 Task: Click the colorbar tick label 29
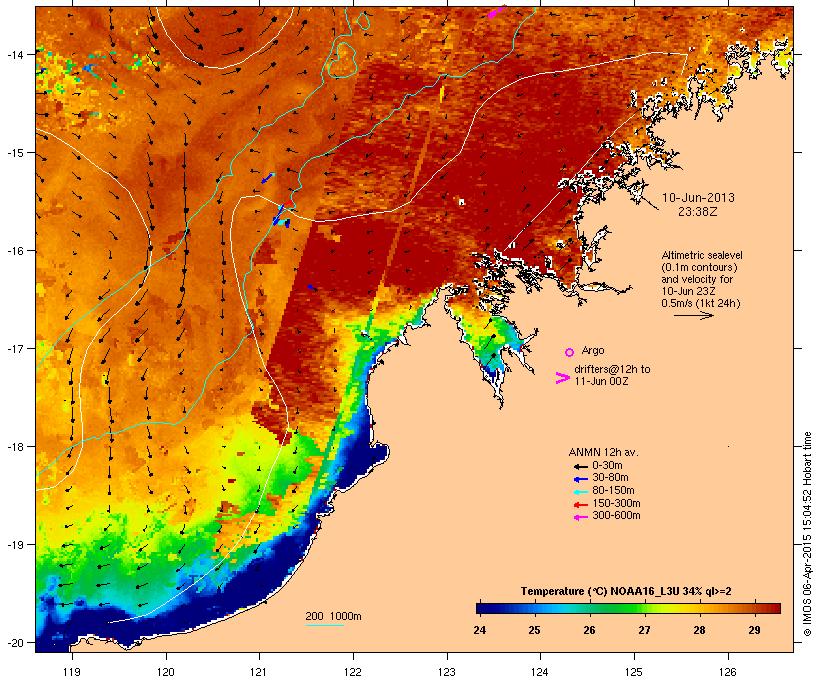tap(754, 630)
